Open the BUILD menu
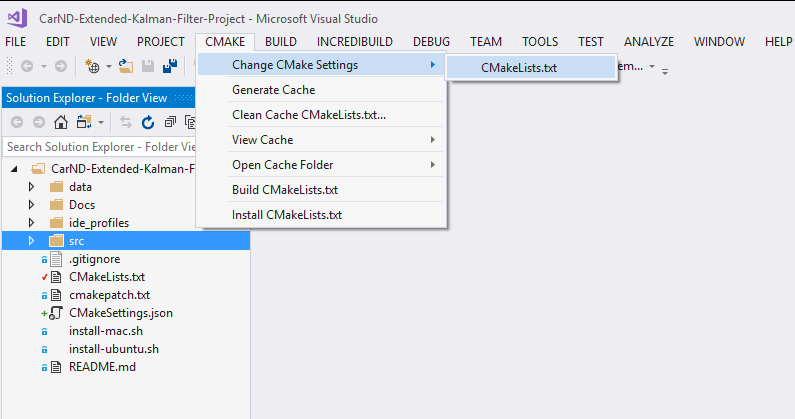795x419 pixels. pyautogui.click(x=281, y=42)
